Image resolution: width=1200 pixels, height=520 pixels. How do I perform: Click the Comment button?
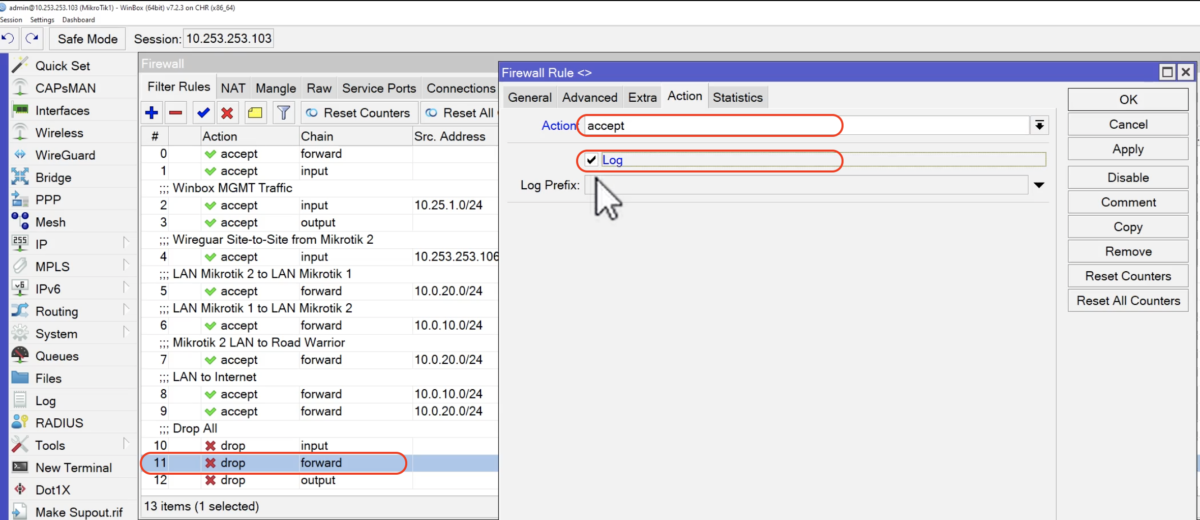1128,202
